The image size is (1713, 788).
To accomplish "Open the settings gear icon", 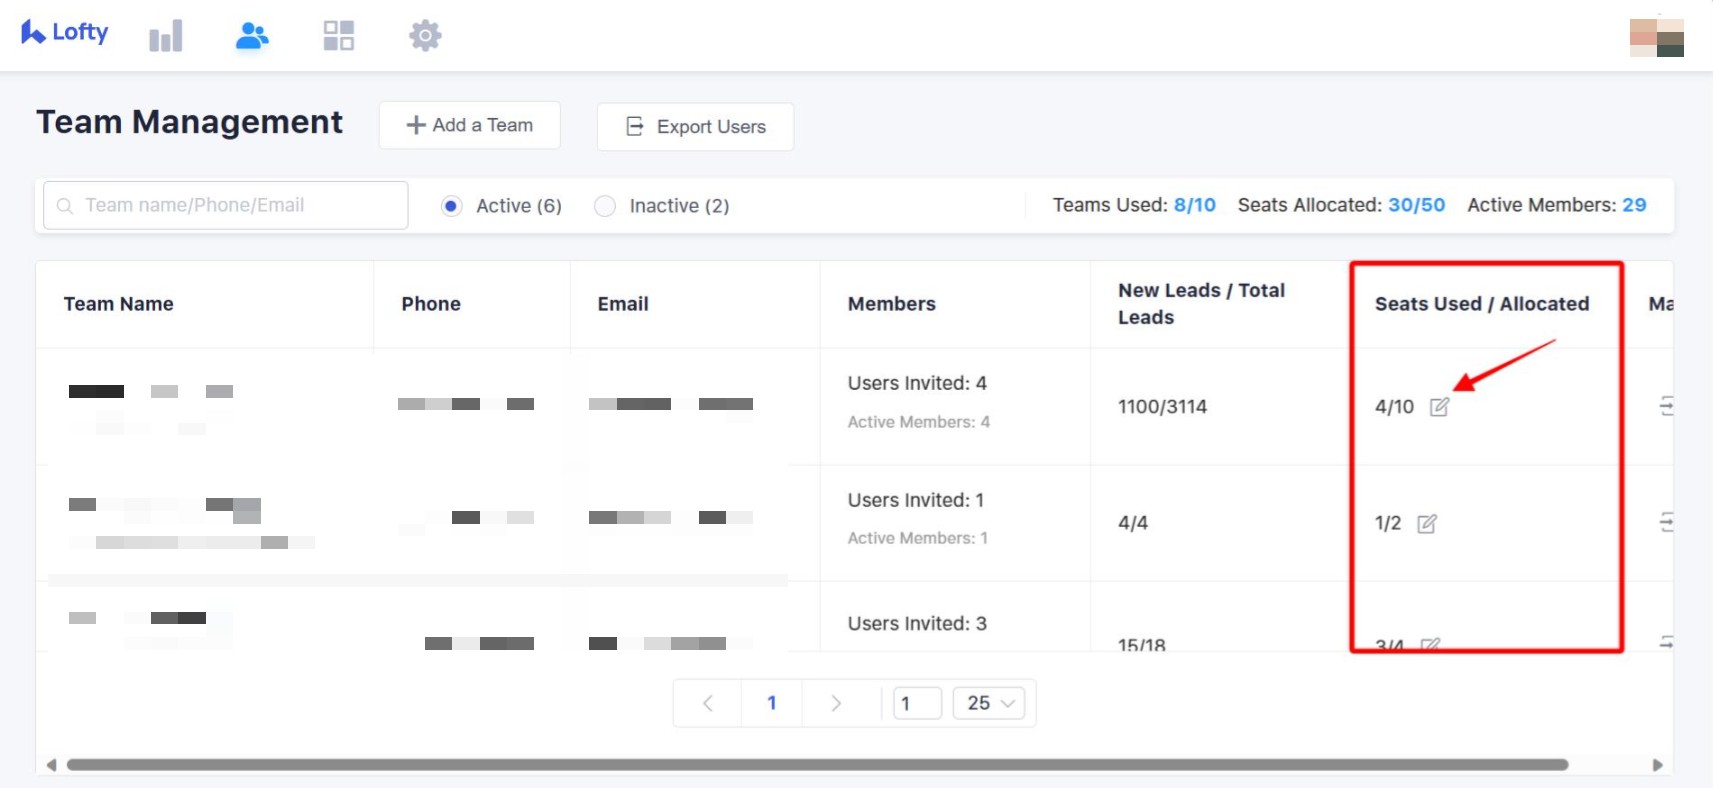I will pos(425,36).
